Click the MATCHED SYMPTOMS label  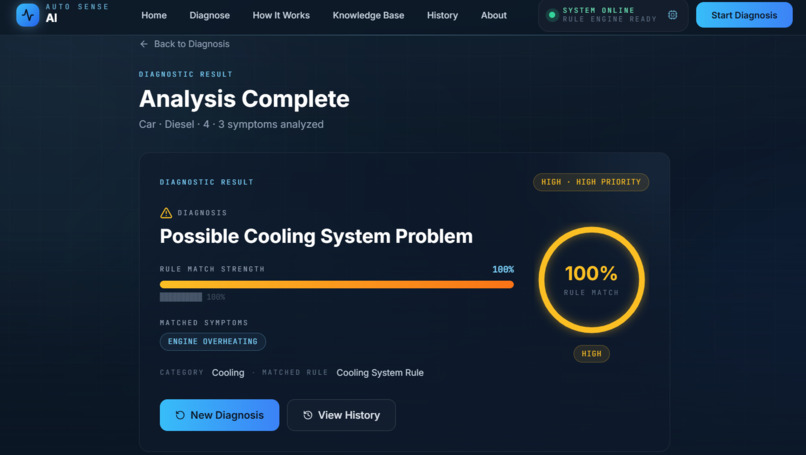(204, 322)
